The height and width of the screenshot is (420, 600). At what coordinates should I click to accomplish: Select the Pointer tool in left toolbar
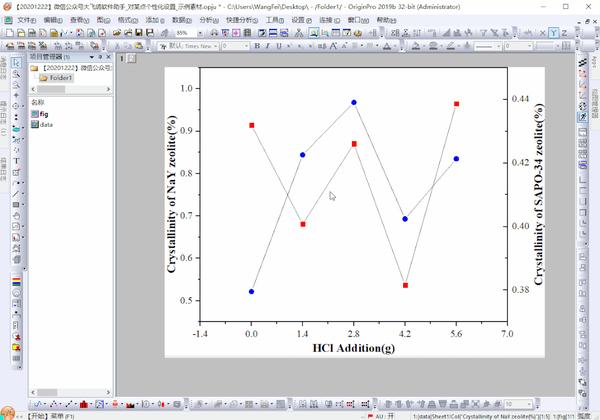pyautogui.click(x=16, y=63)
